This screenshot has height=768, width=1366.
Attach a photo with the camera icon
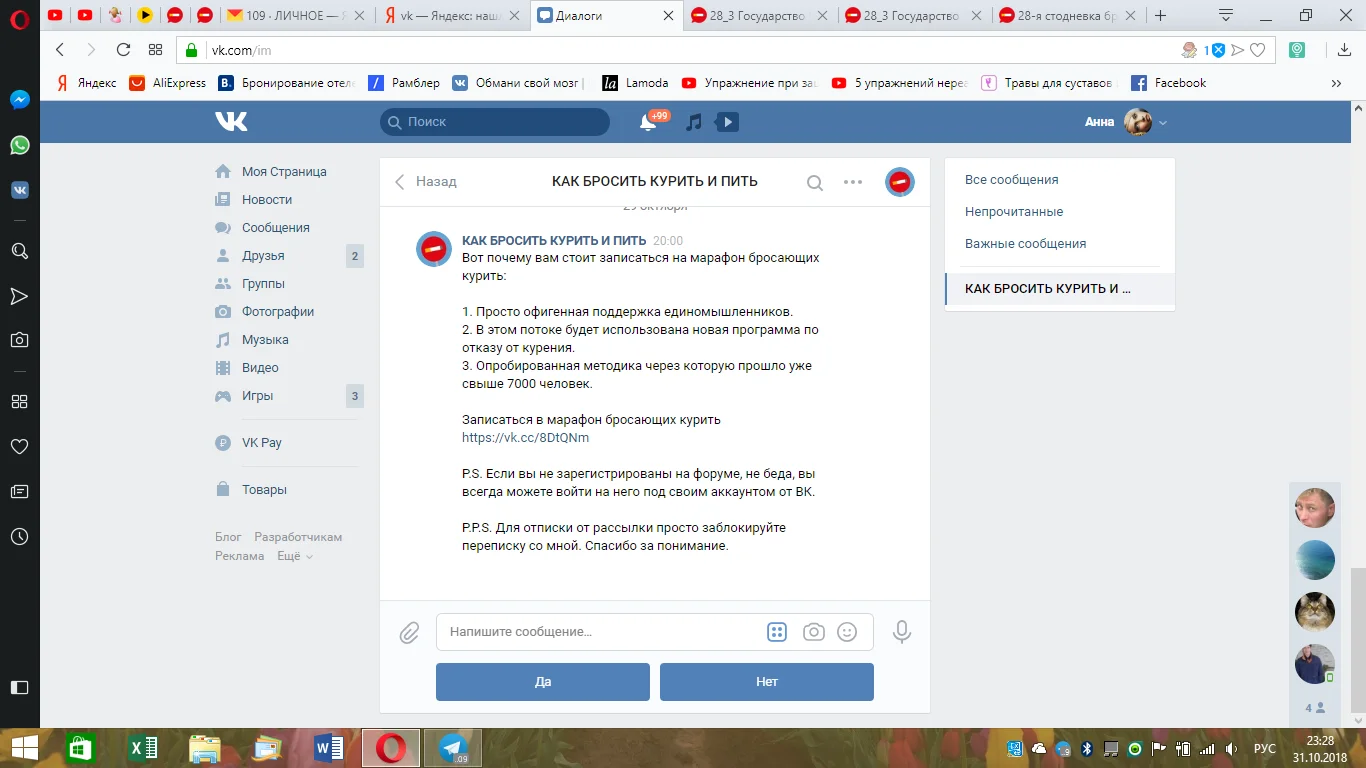point(814,632)
